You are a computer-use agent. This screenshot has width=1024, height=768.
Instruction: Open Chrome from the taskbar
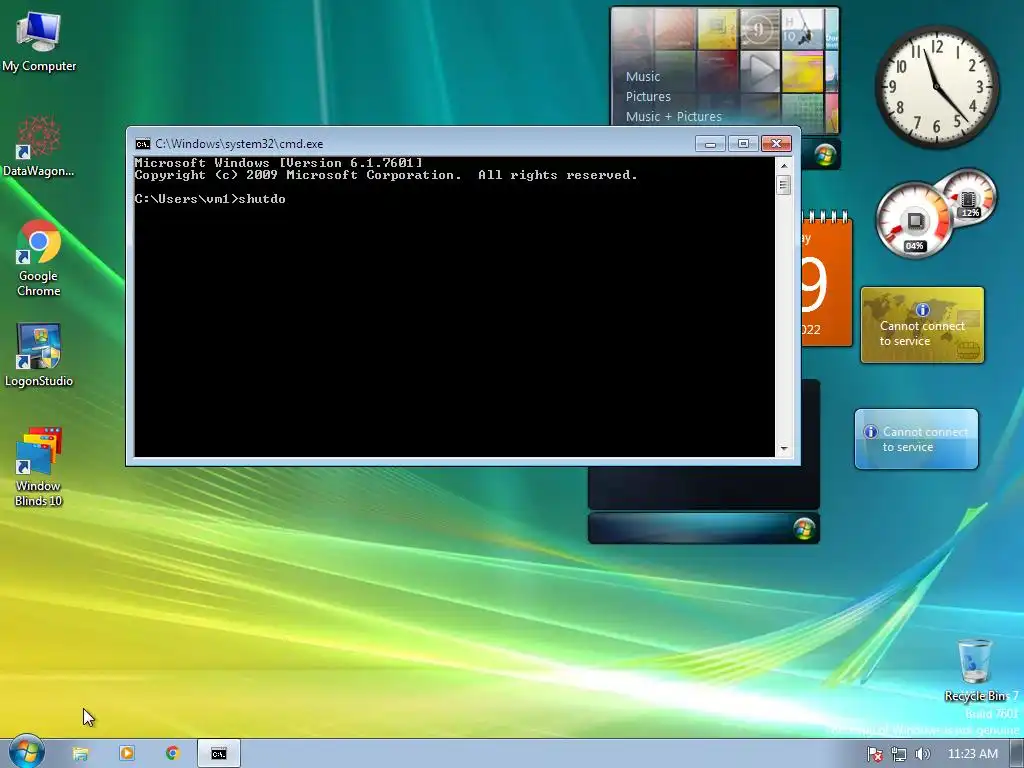point(172,754)
